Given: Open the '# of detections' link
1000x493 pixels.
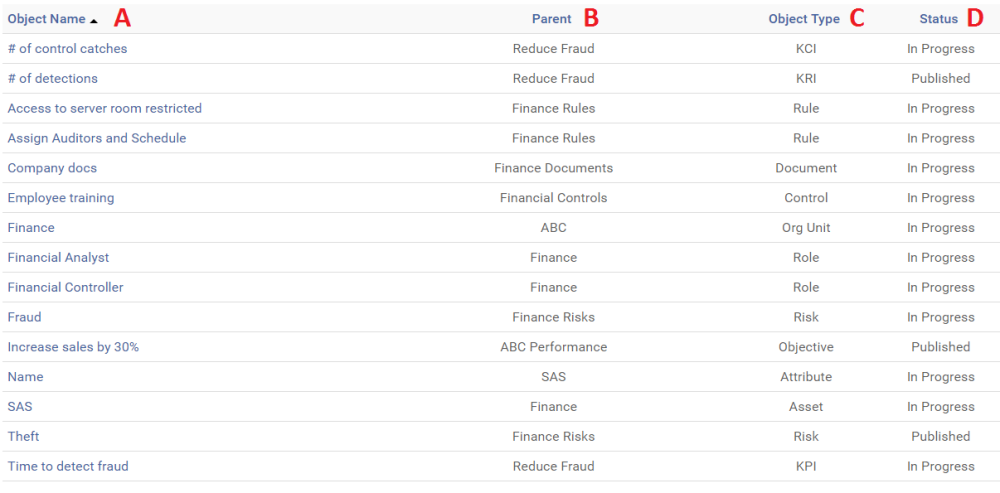Looking at the screenshot, I should coord(52,79).
